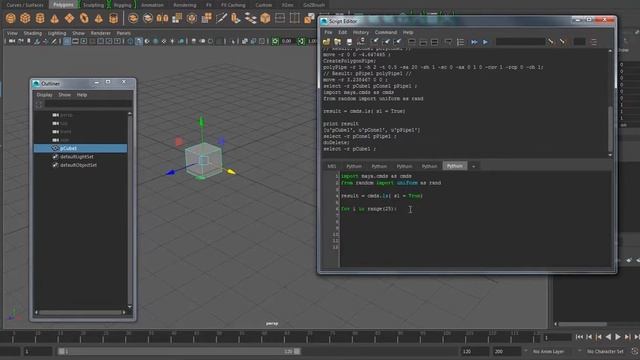640x360 pixels.
Task: Switch to the Sculpting shelf tab
Action: (x=93, y=5)
